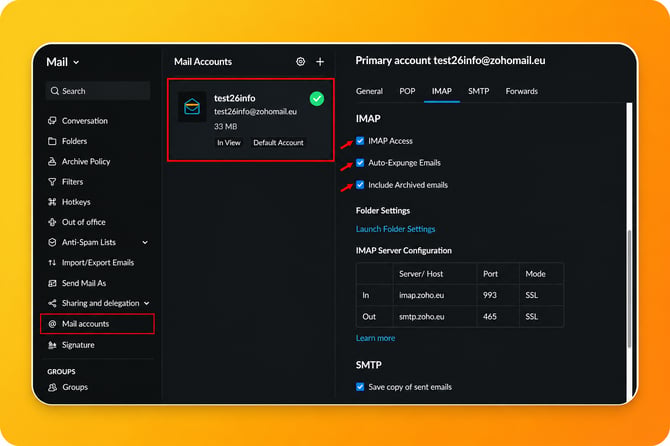The height and width of the screenshot is (446, 670).
Task: Open Import/Export Emails arrows icon
Action: pyautogui.click(x=52, y=262)
